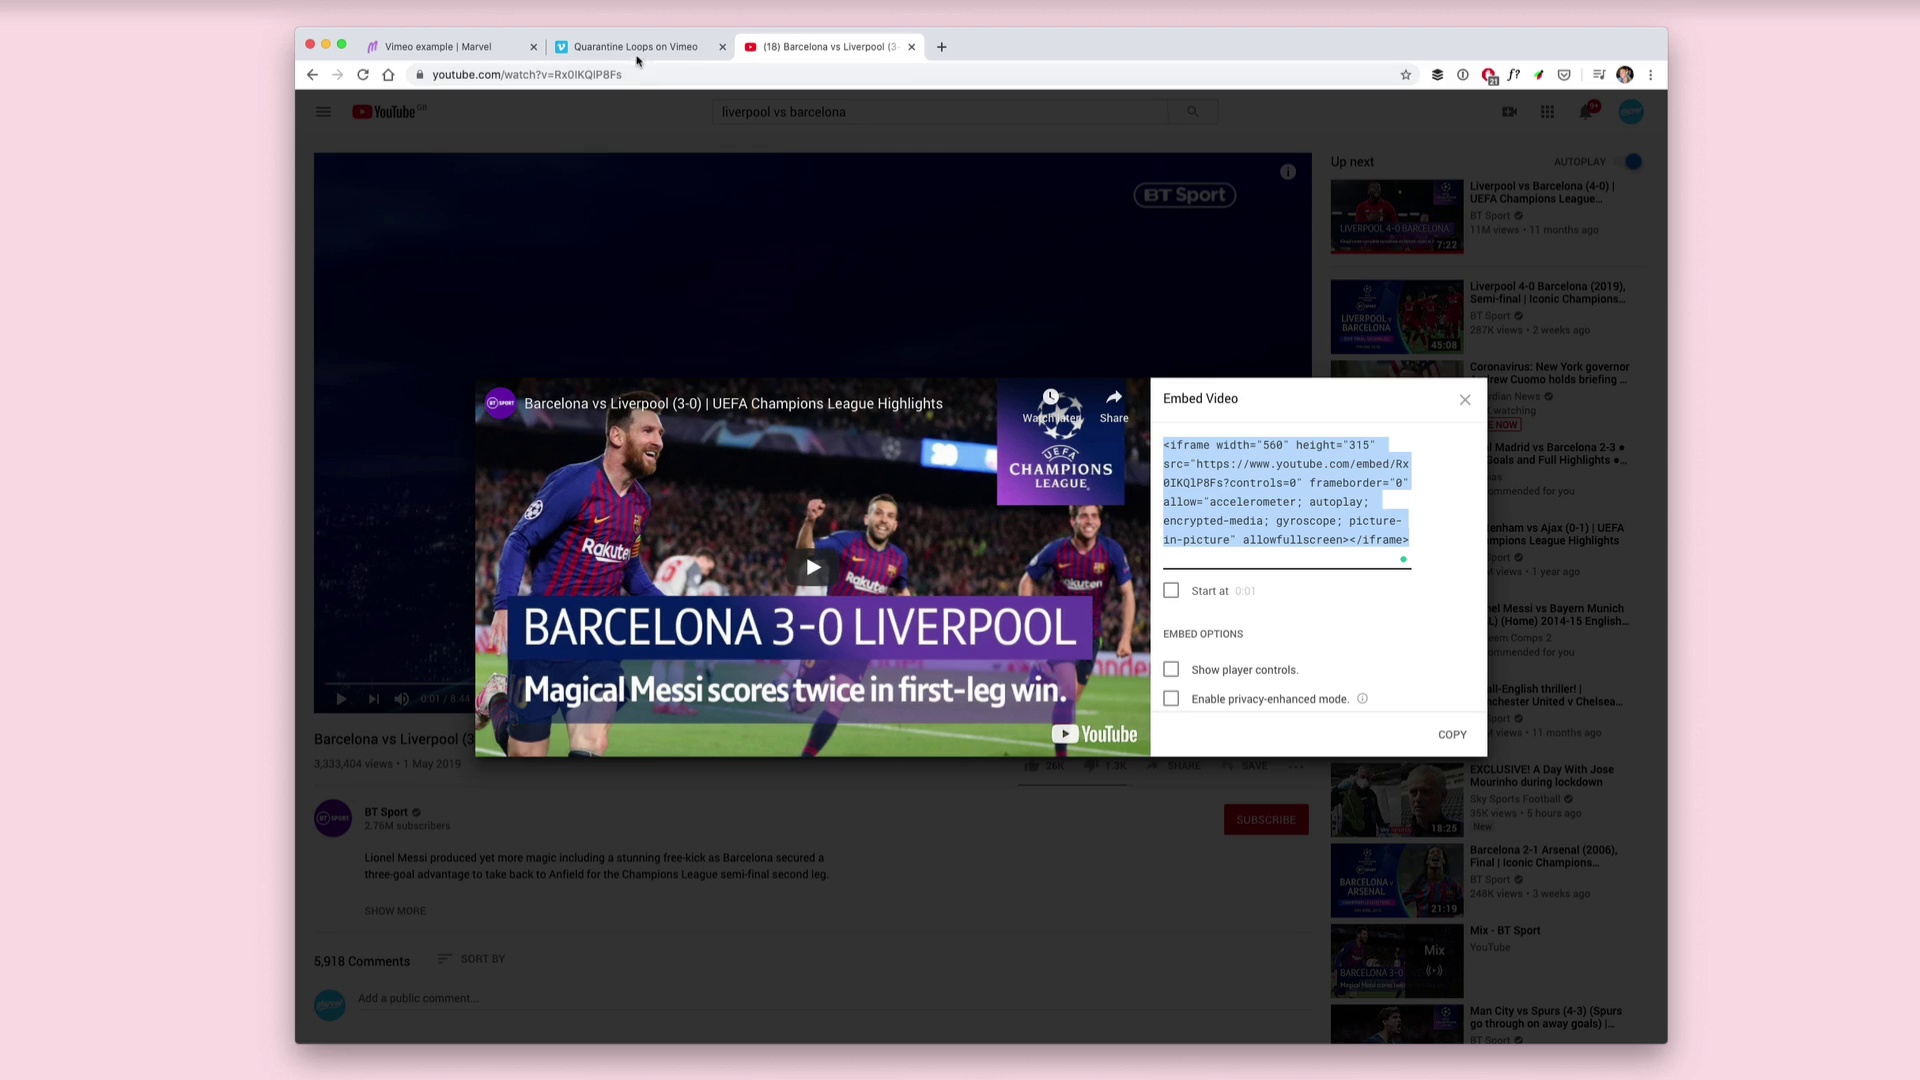Click the browser forward arrow
The image size is (1920, 1080).
coord(337,75)
